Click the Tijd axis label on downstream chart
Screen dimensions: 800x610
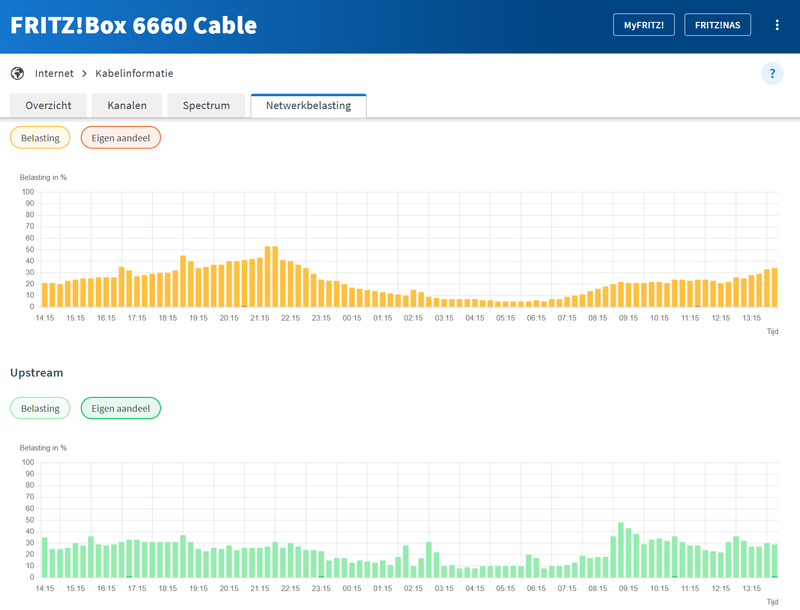pos(771,330)
